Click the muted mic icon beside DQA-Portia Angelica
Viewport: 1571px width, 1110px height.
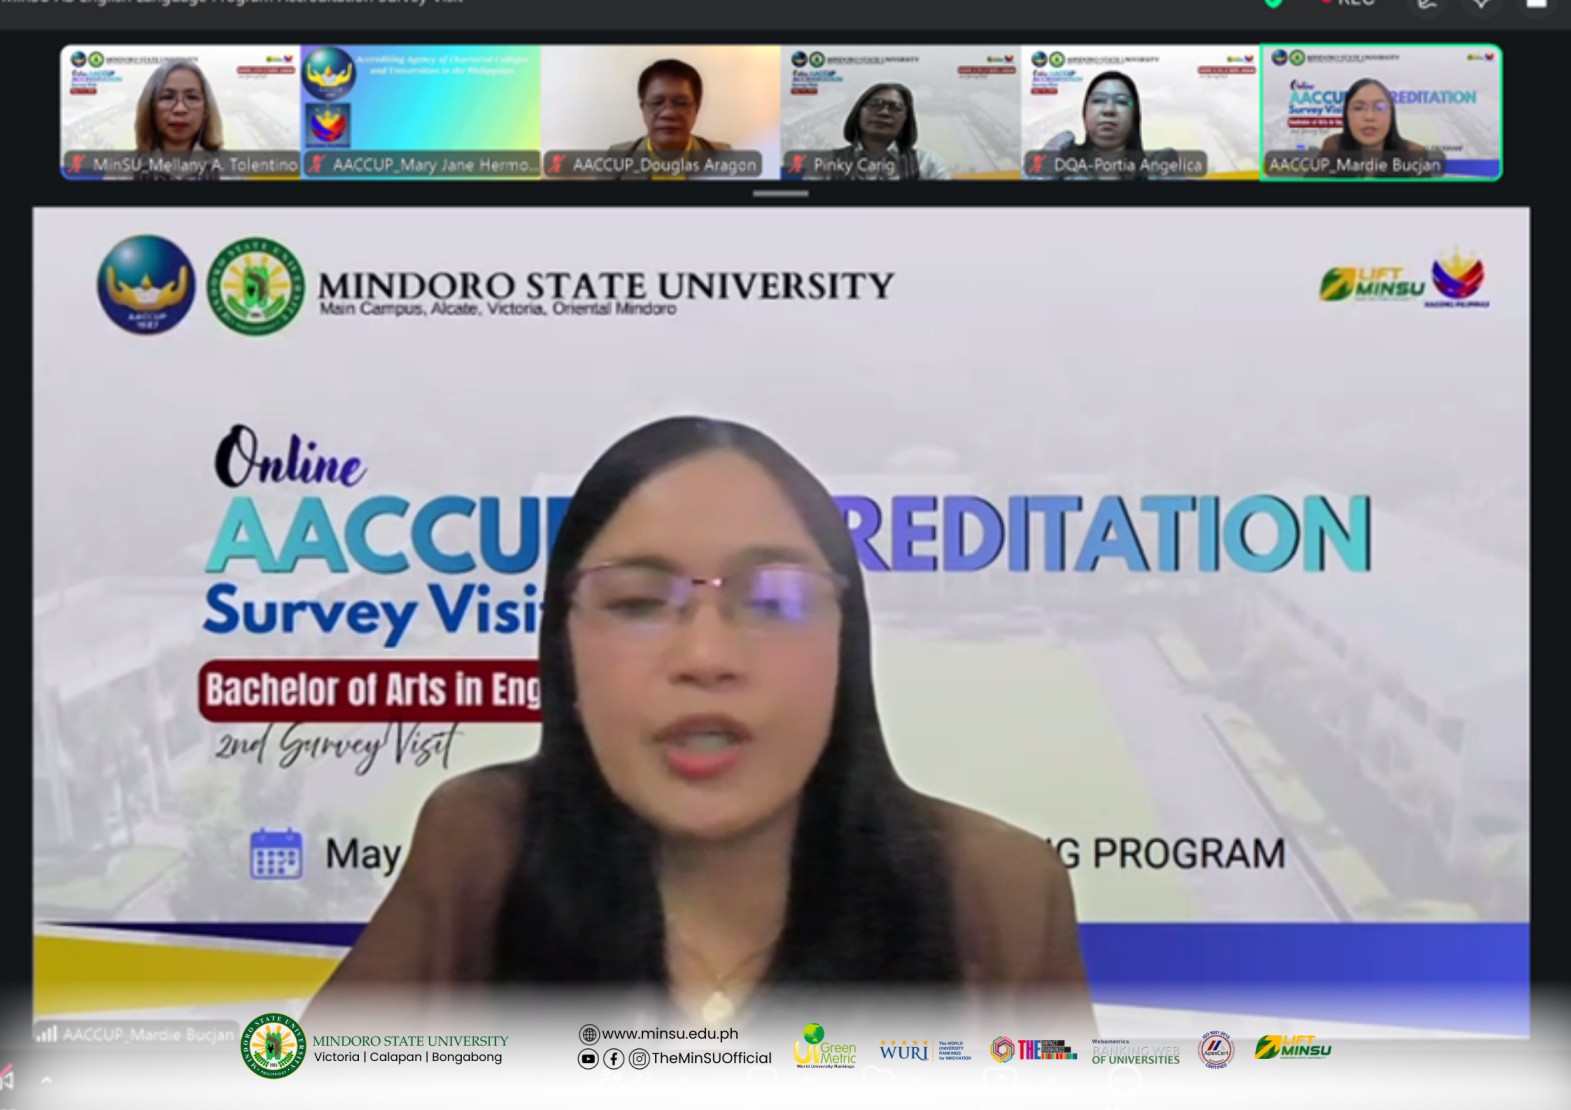tap(1038, 164)
